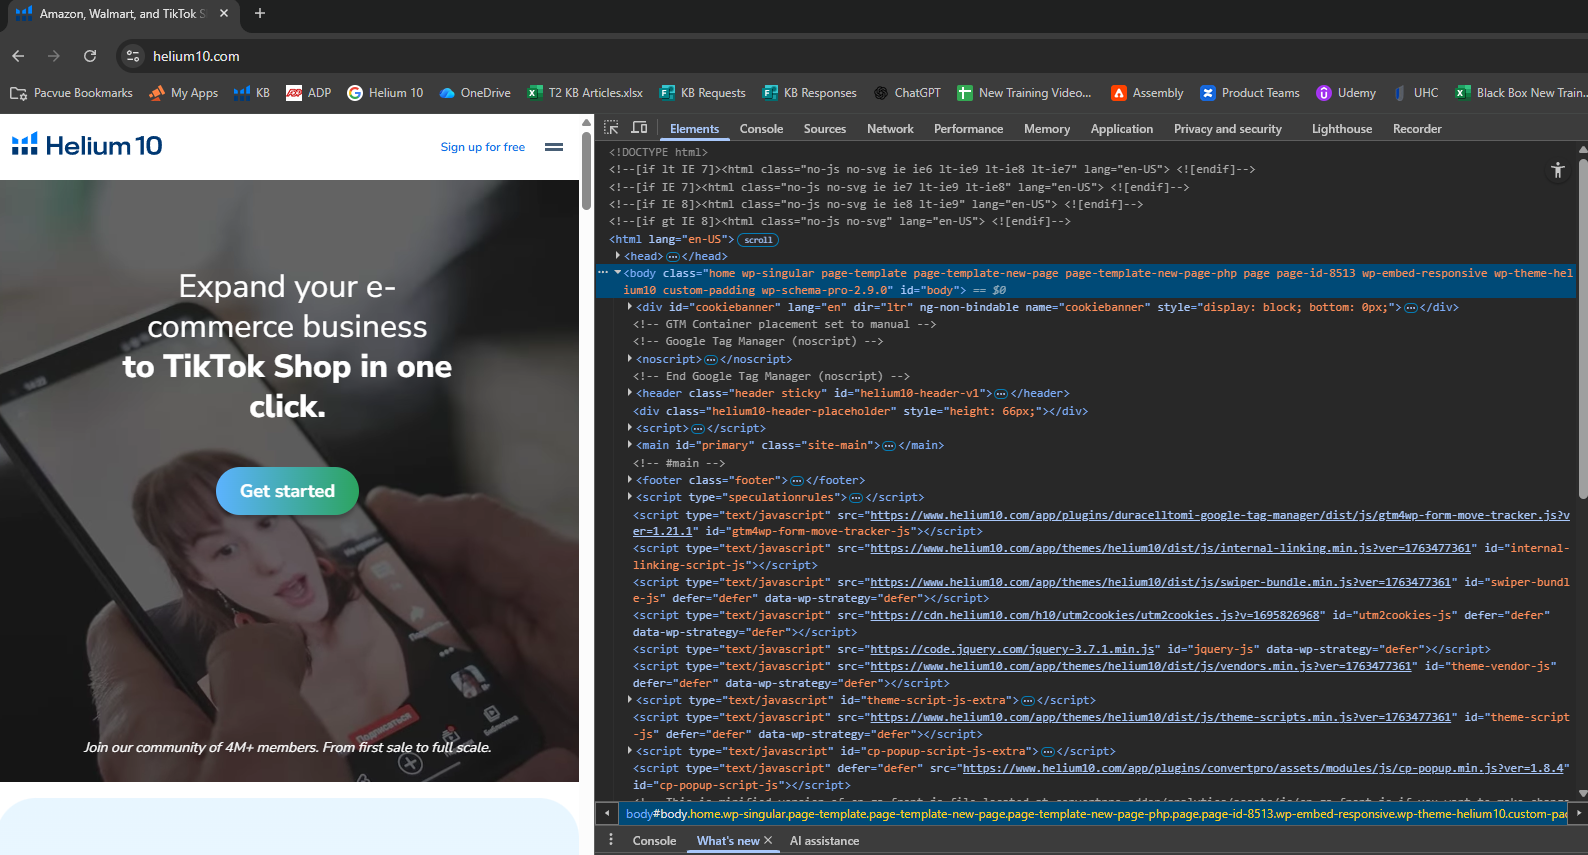This screenshot has width=1588, height=855.
Task: Click the site information icon in address bar
Action: tap(133, 56)
